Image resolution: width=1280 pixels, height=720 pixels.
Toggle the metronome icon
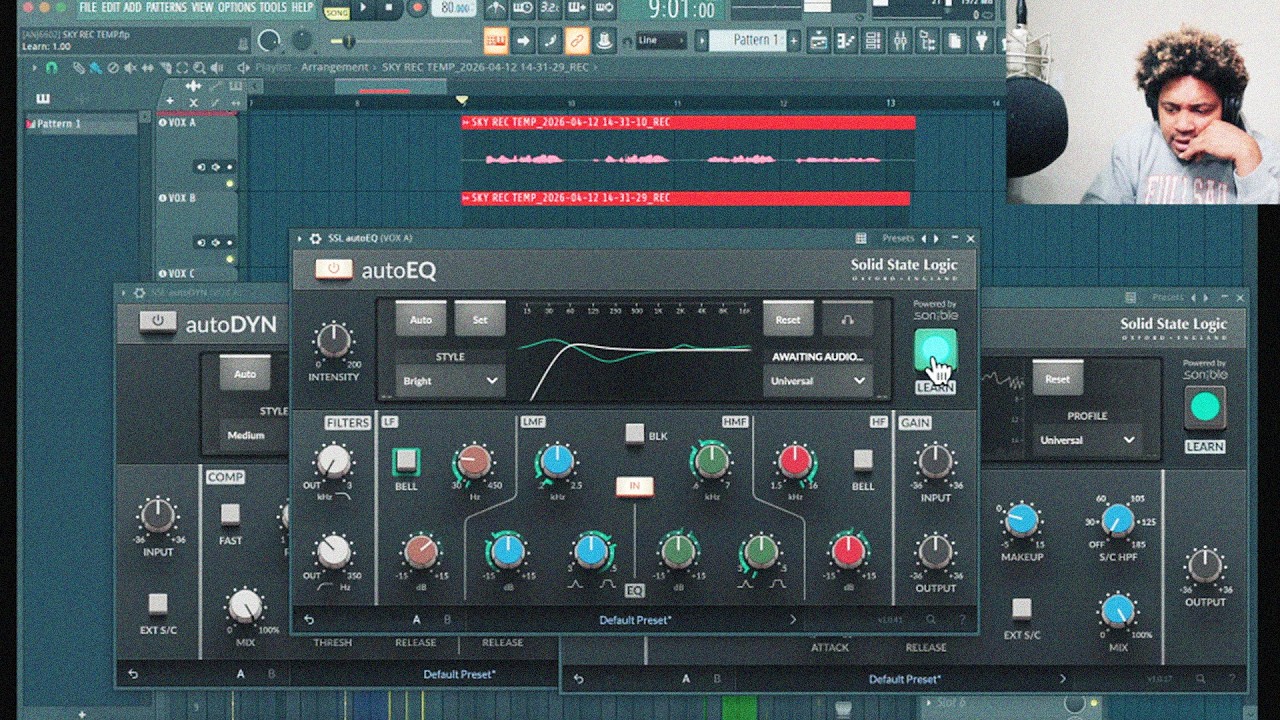(x=496, y=10)
